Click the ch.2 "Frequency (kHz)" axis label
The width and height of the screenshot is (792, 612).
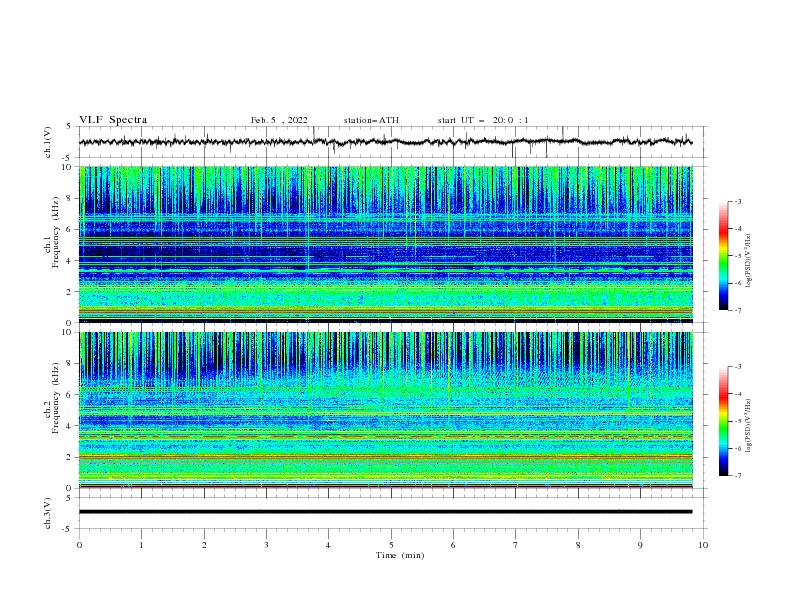point(56,397)
